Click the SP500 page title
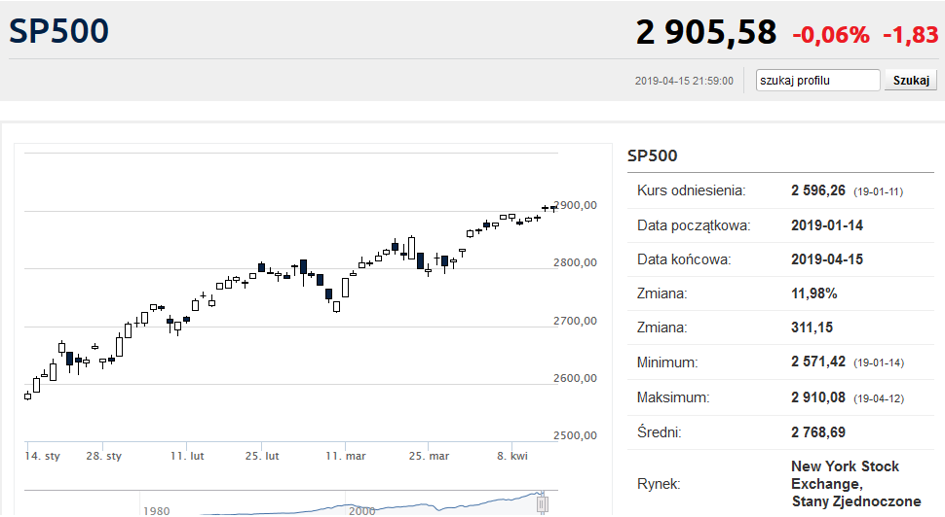 pos(59,31)
